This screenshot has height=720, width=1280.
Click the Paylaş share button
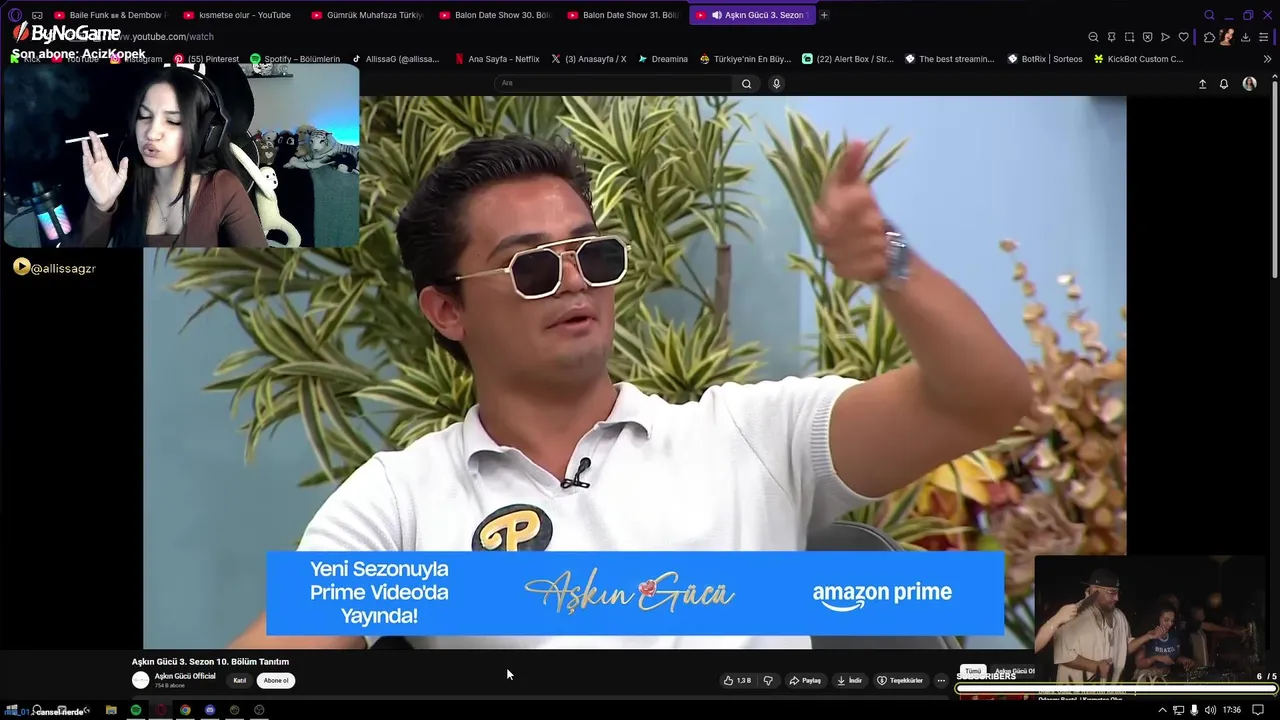click(805, 680)
